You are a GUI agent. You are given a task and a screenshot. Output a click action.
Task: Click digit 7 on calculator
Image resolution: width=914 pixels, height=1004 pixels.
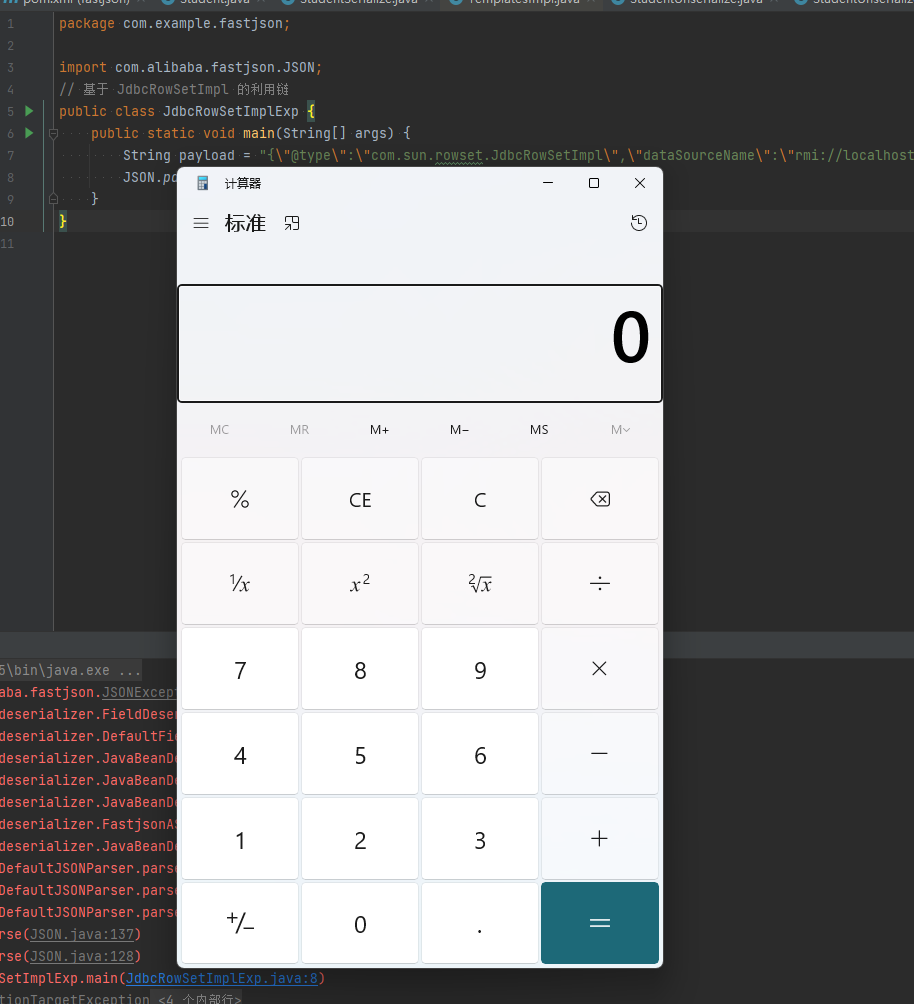pos(240,668)
